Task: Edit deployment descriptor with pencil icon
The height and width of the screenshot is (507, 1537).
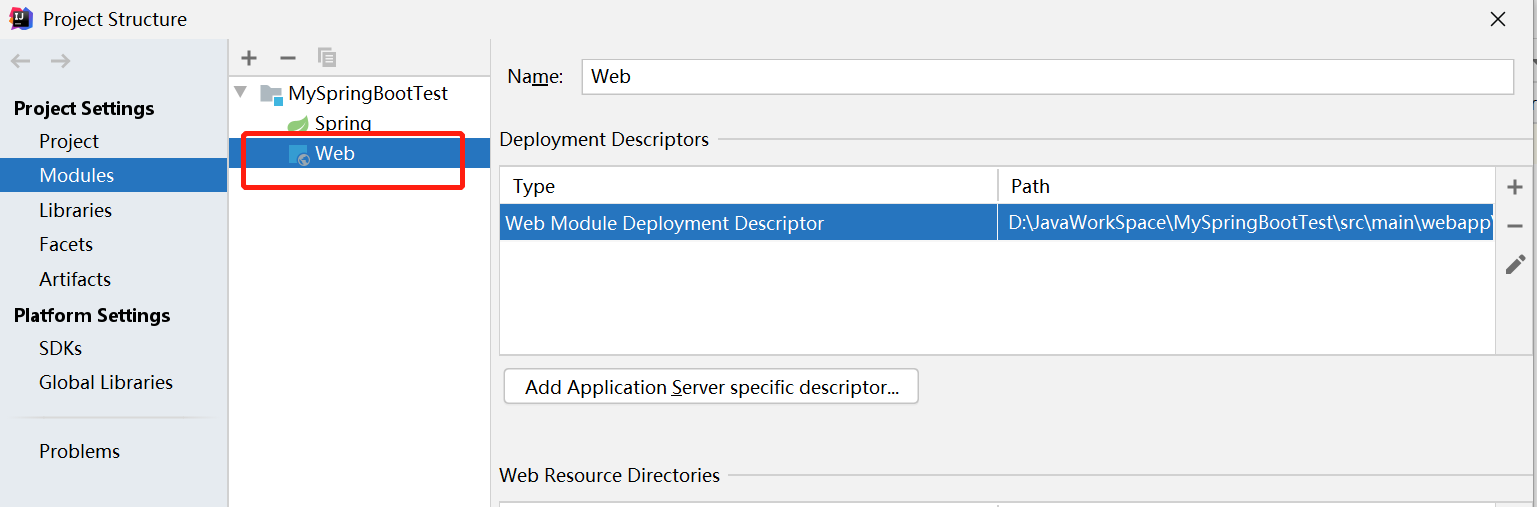Action: pos(1515,264)
